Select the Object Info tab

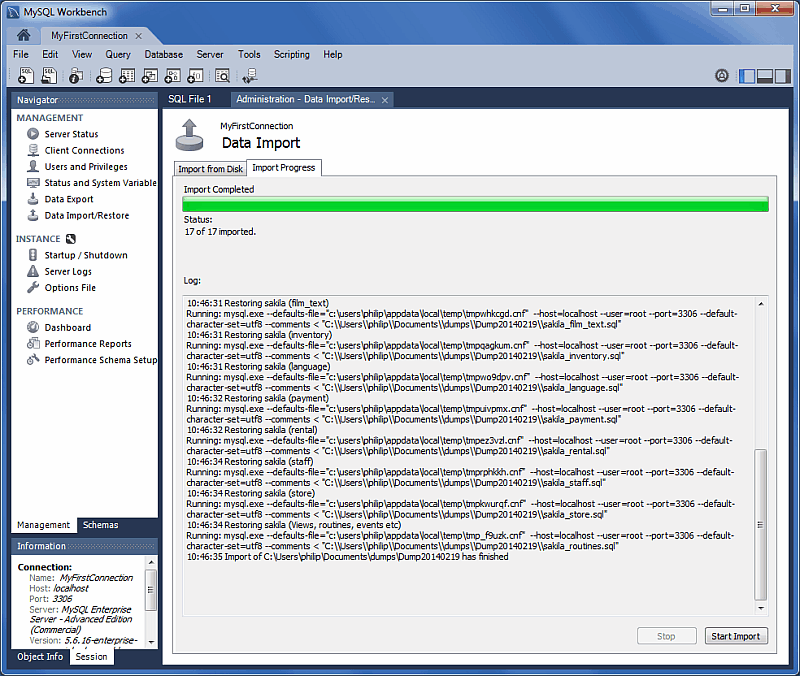[40, 657]
